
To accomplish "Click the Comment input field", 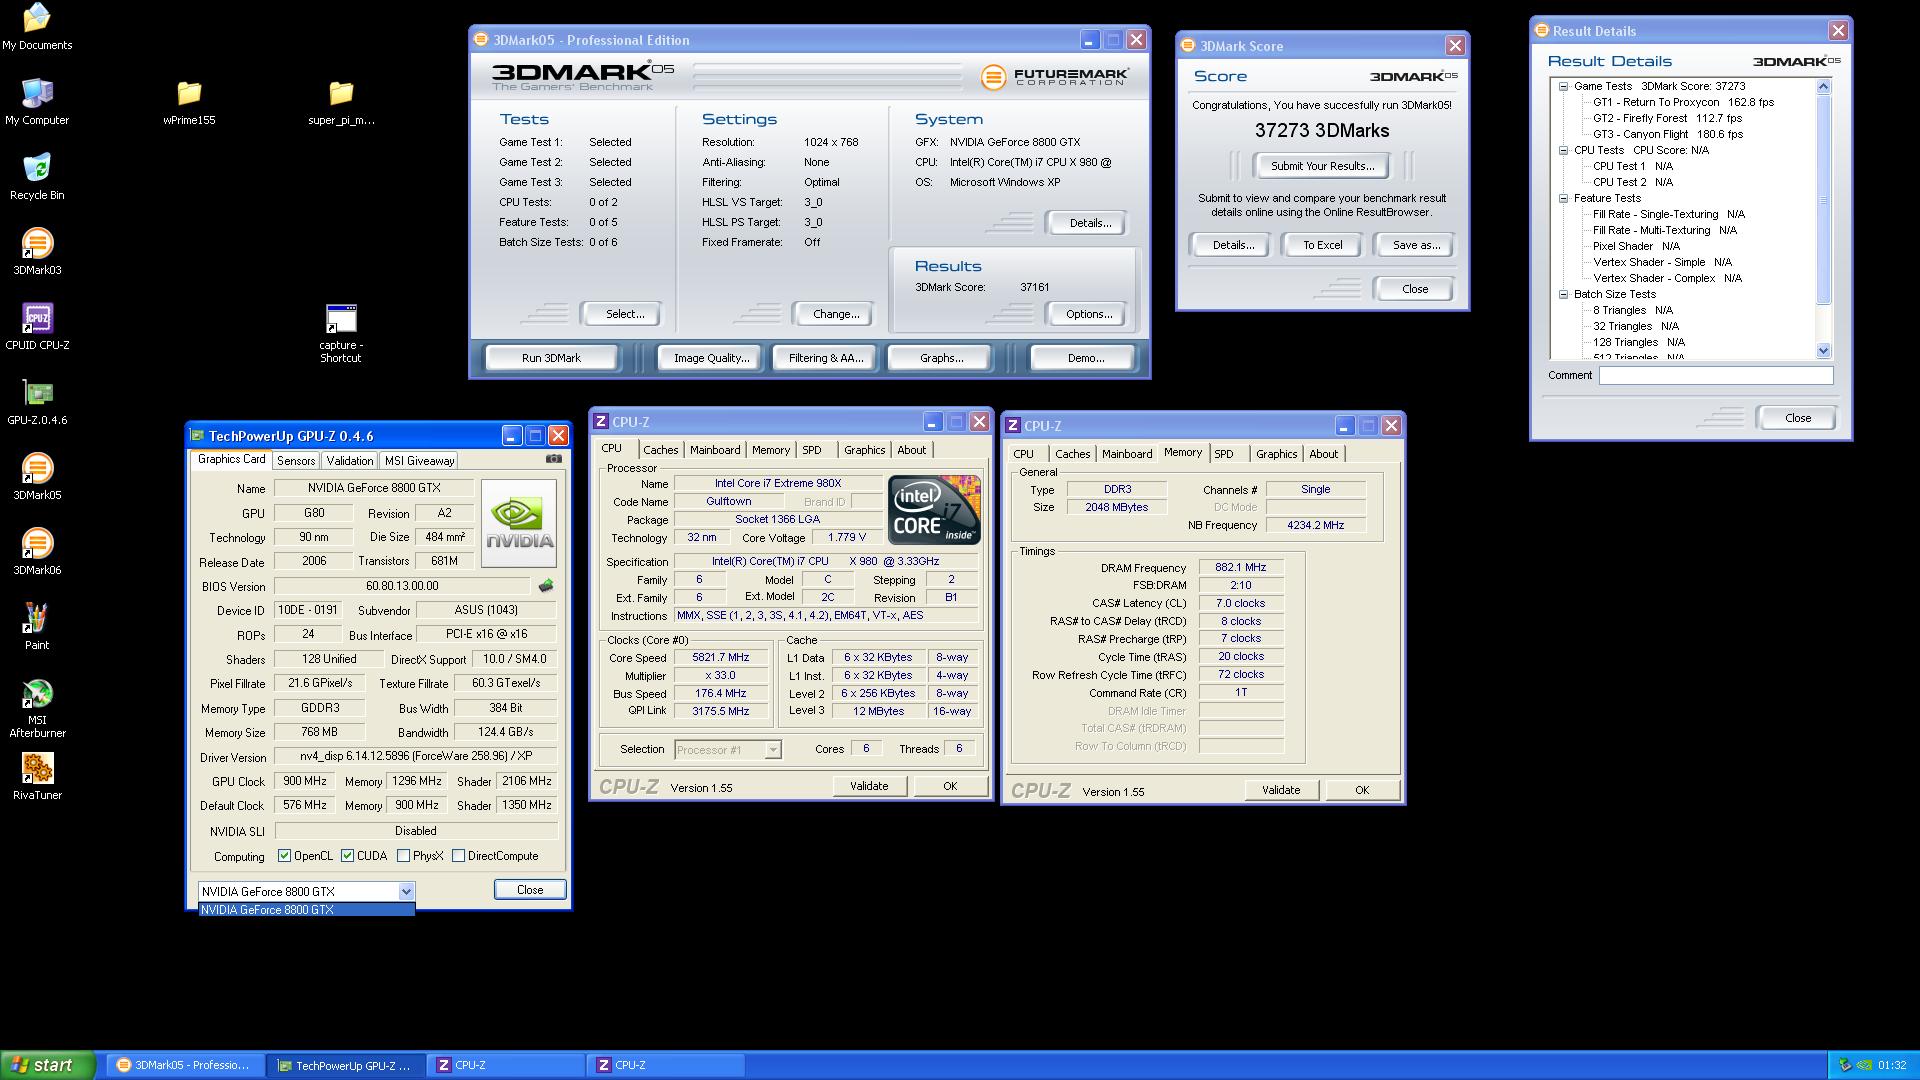I will tap(1715, 376).
